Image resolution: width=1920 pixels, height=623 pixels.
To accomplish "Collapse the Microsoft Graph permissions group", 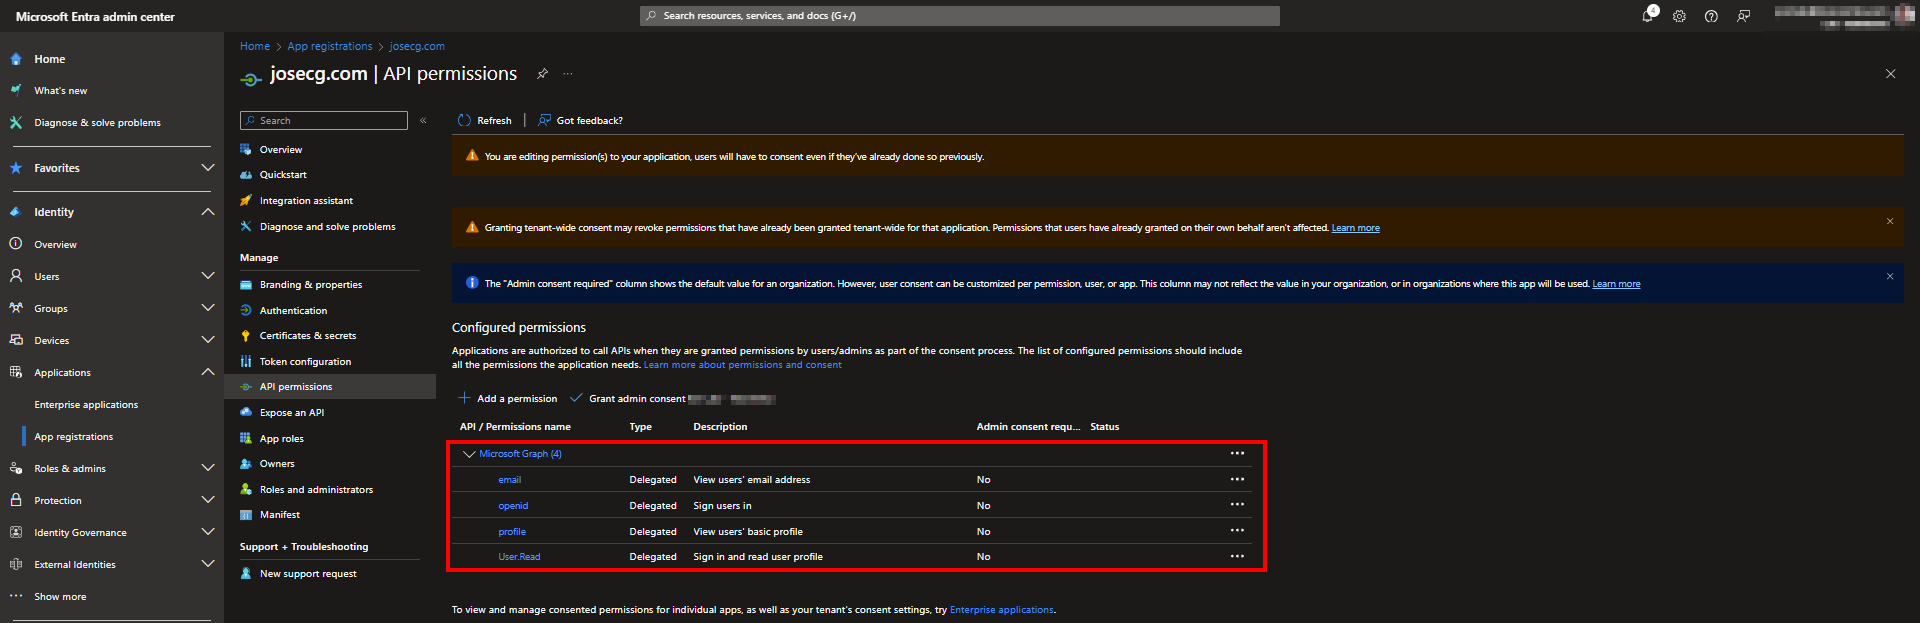I will [469, 454].
